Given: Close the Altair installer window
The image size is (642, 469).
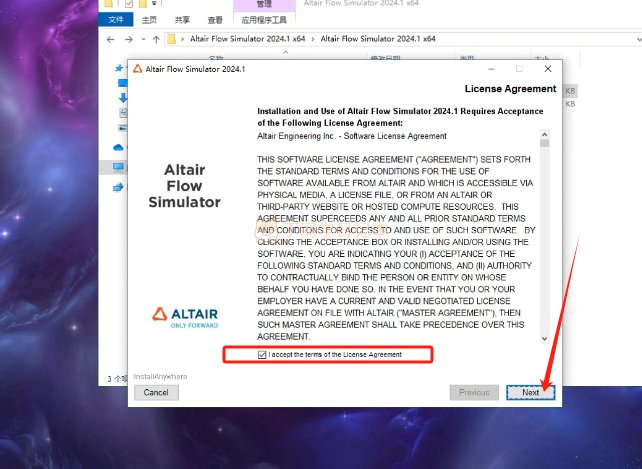Looking at the screenshot, I should pyautogui.click(x=548, y=69).
